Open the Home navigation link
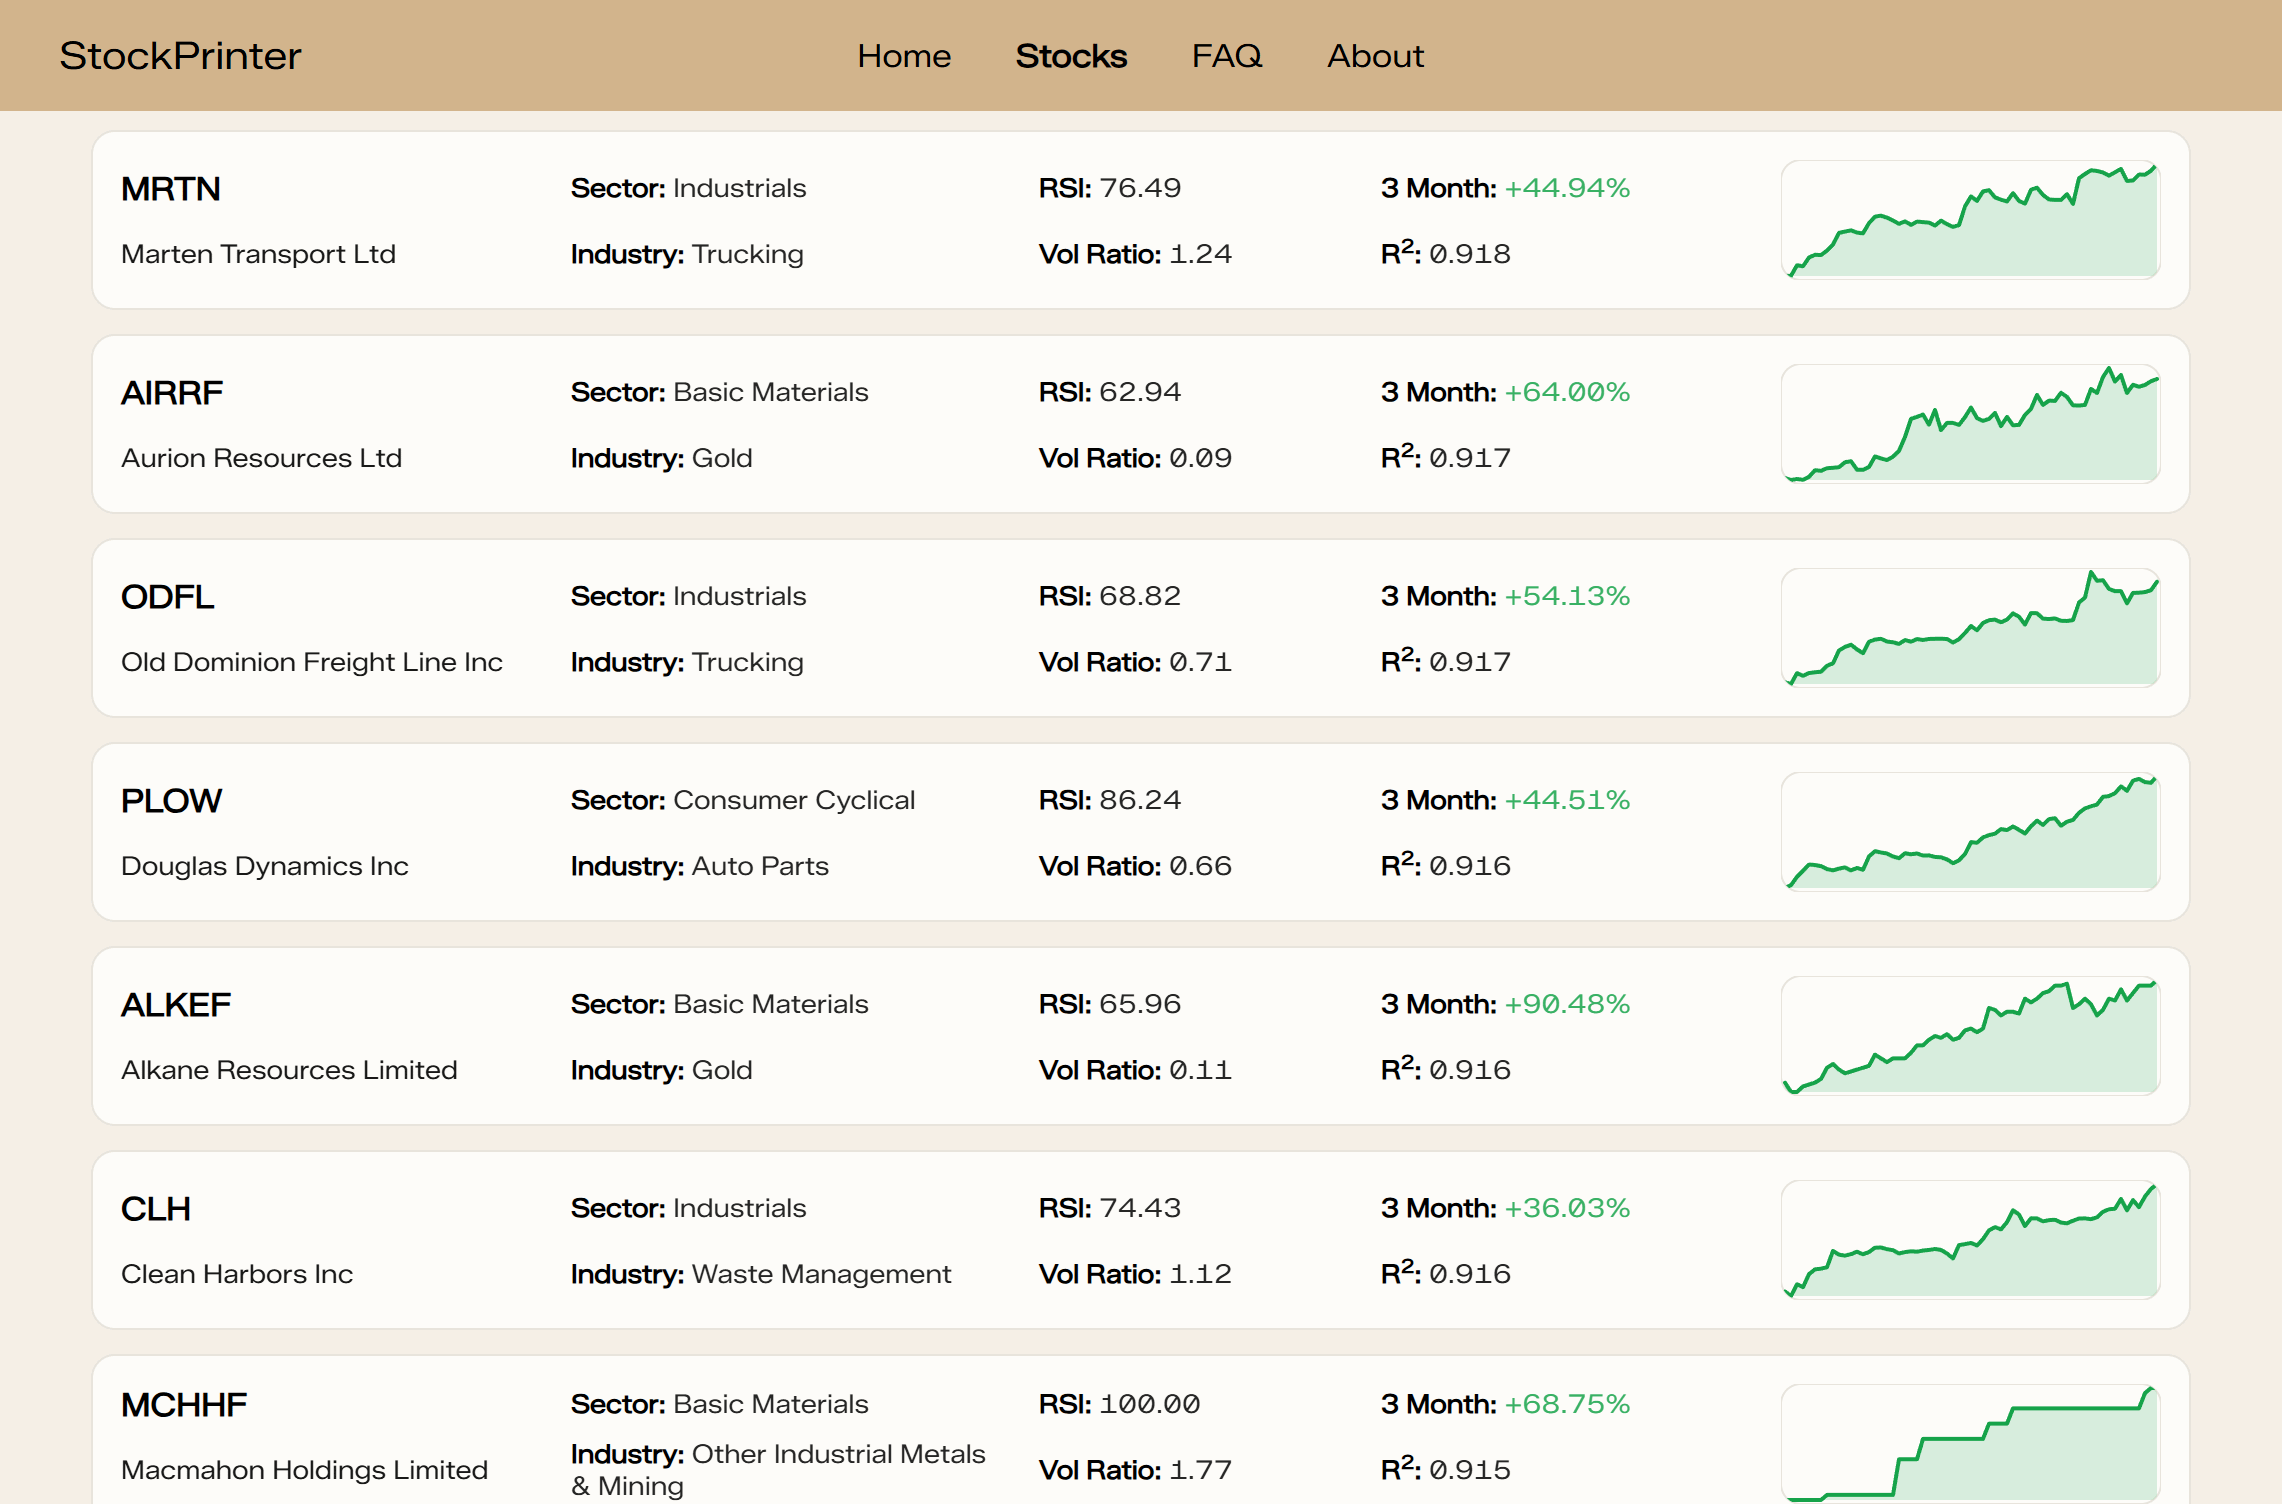2282x1504 pixels. coord(903,56)
